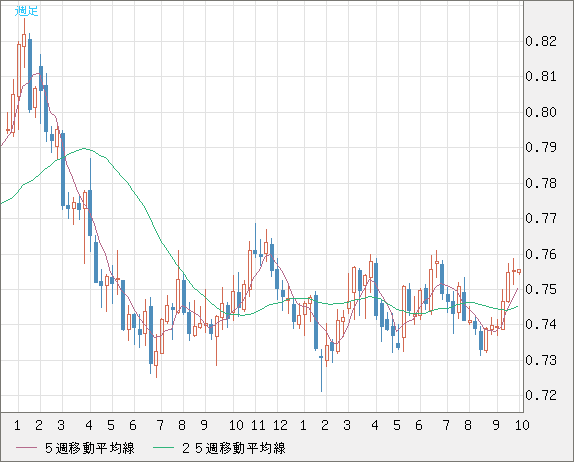Image resolution: width=574 pixels, height=462 pixels.
Task: Click the 0.74 price axis label
Action: coord(541,324)
